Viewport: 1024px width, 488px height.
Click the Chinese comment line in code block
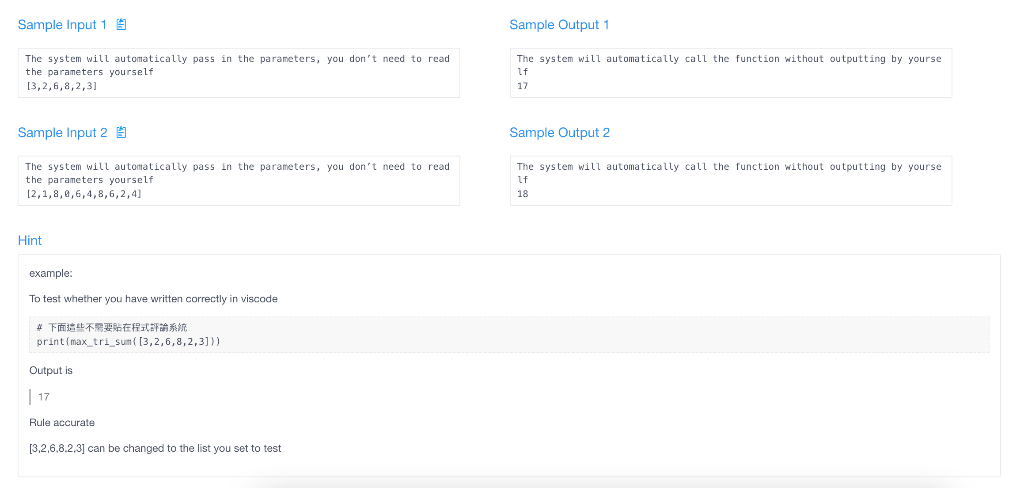[x=112, y=327]
